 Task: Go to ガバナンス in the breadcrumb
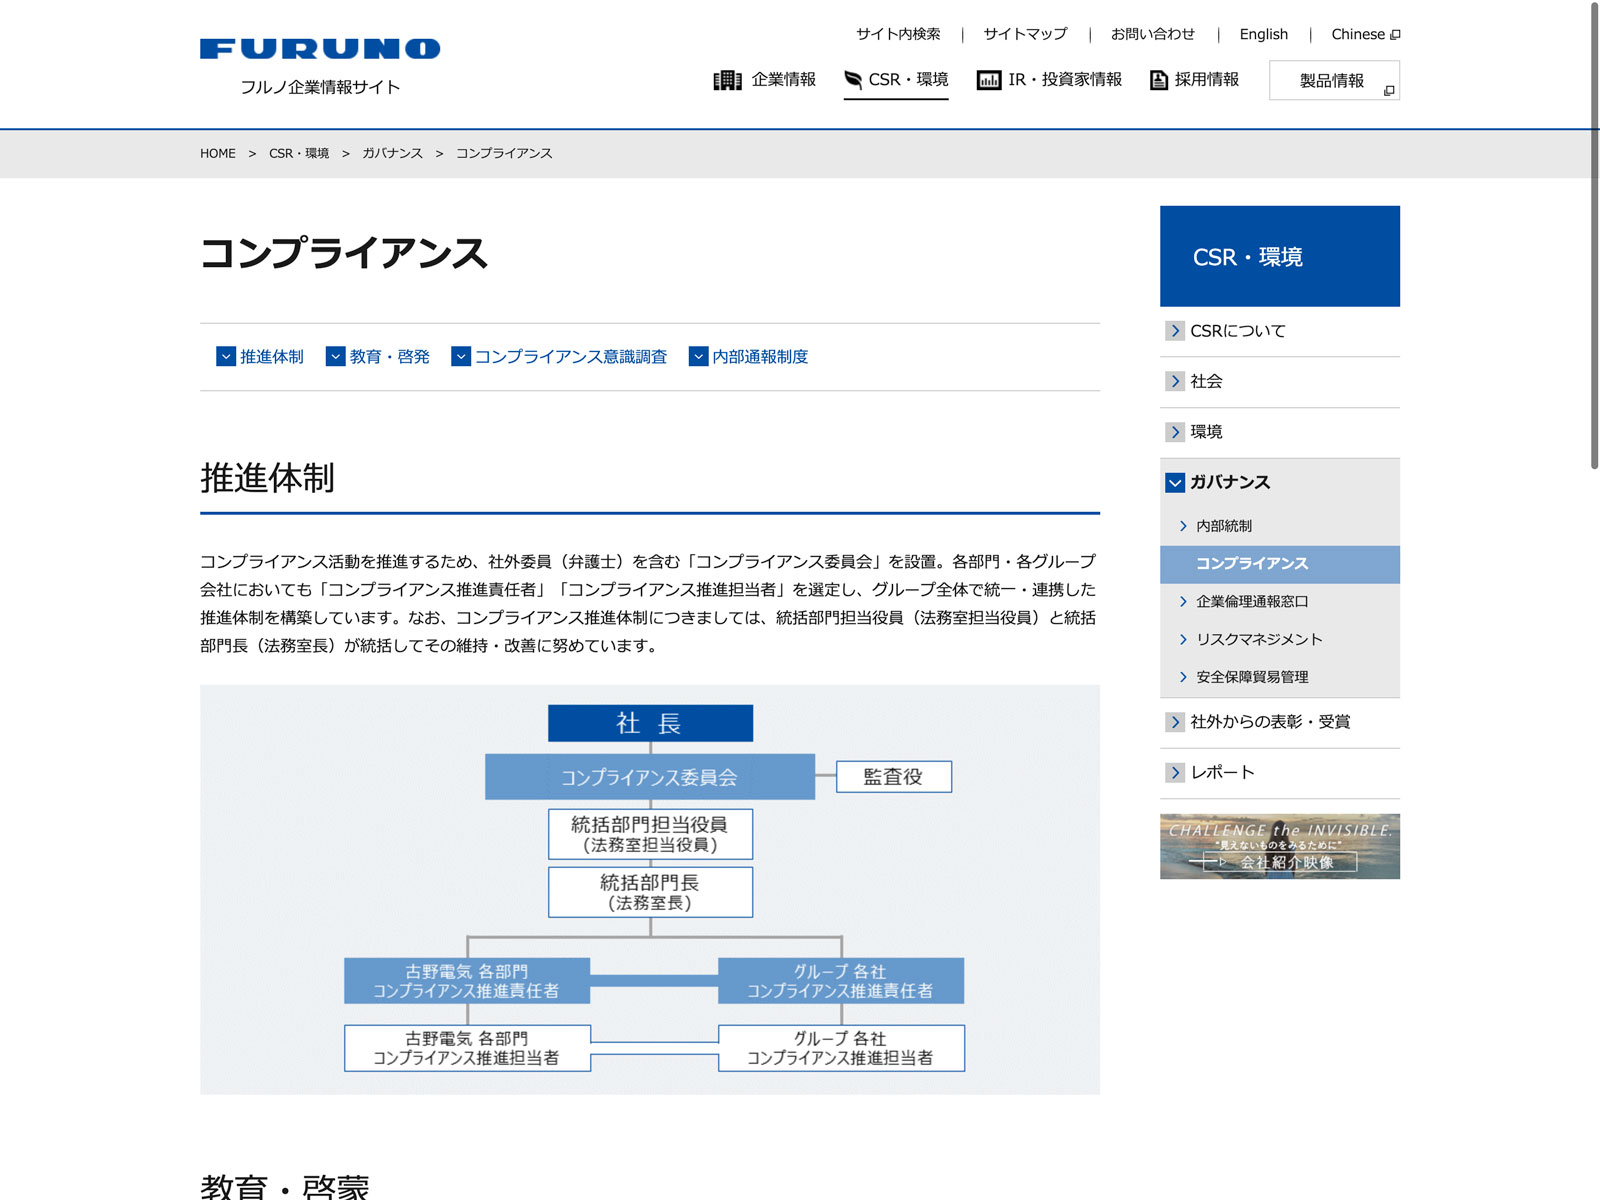[392, 153]
